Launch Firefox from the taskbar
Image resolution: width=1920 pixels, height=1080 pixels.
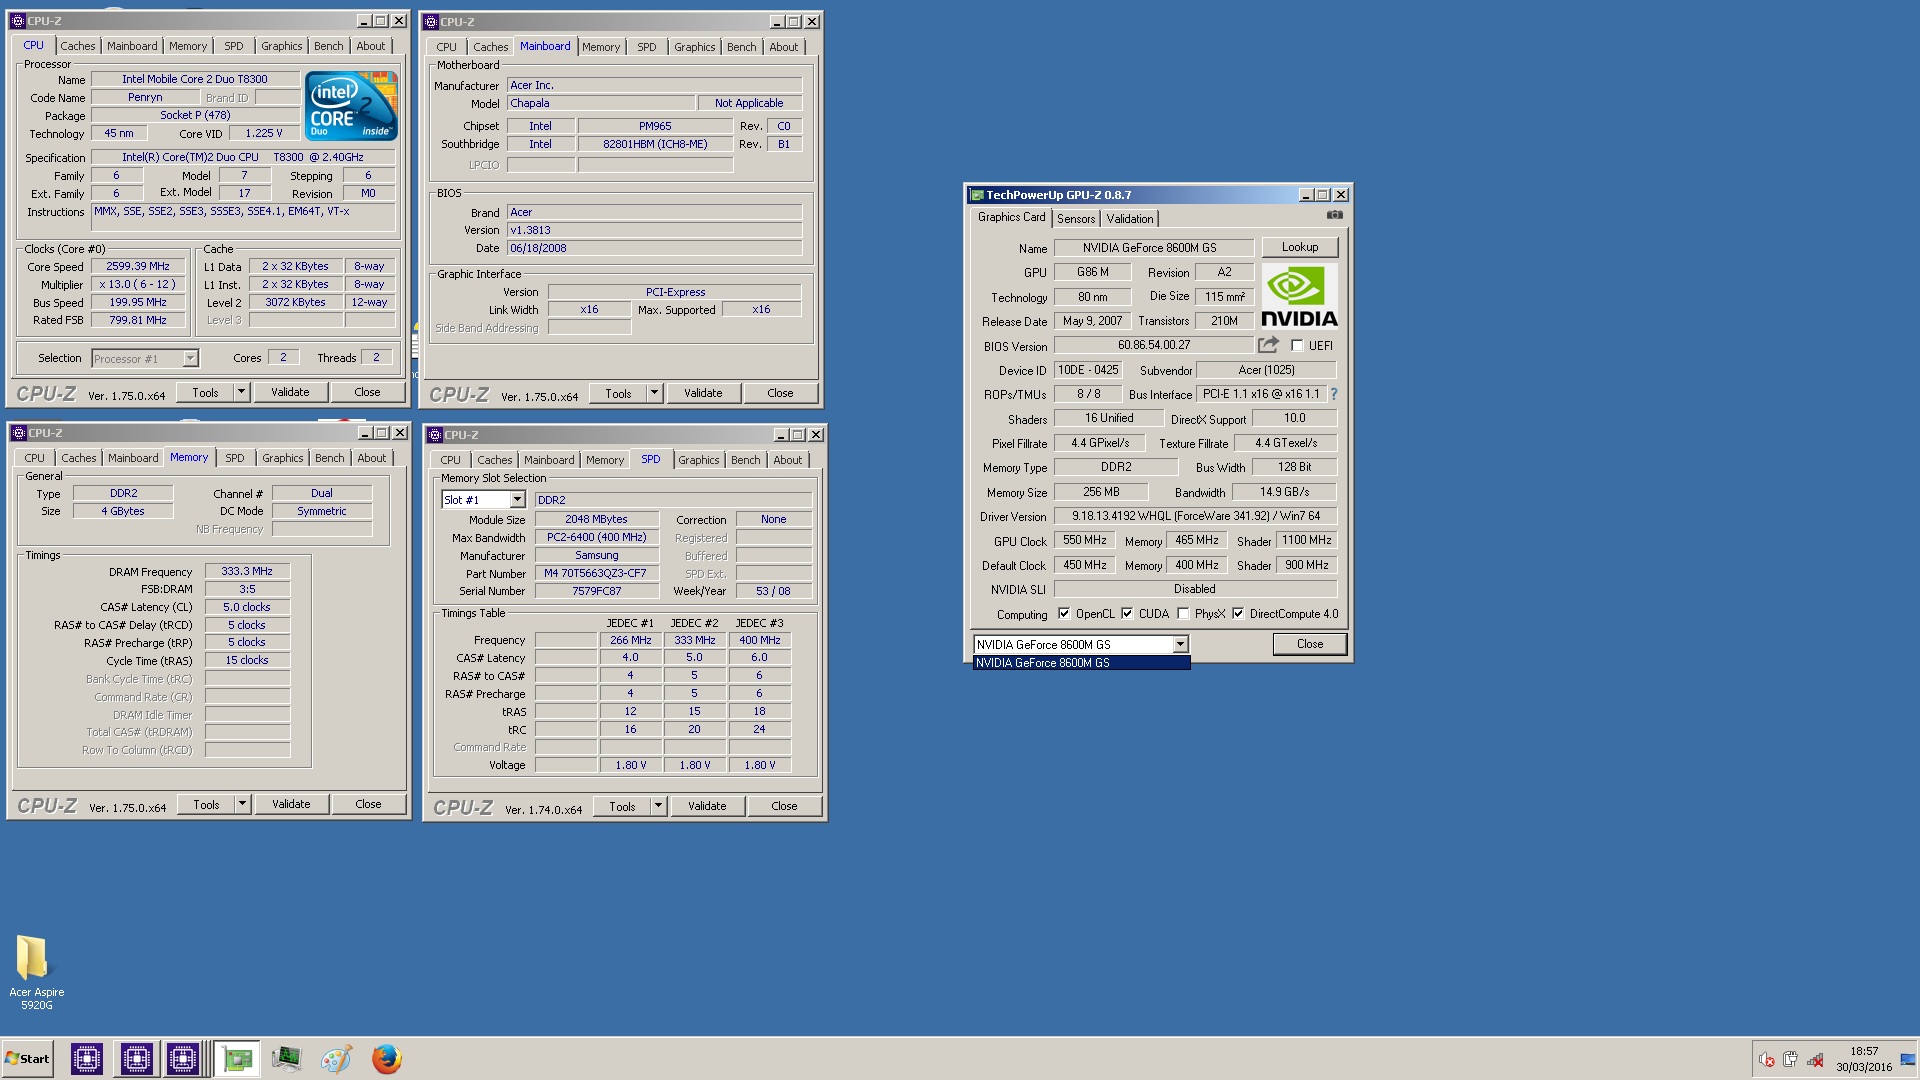pos(386,1059)
